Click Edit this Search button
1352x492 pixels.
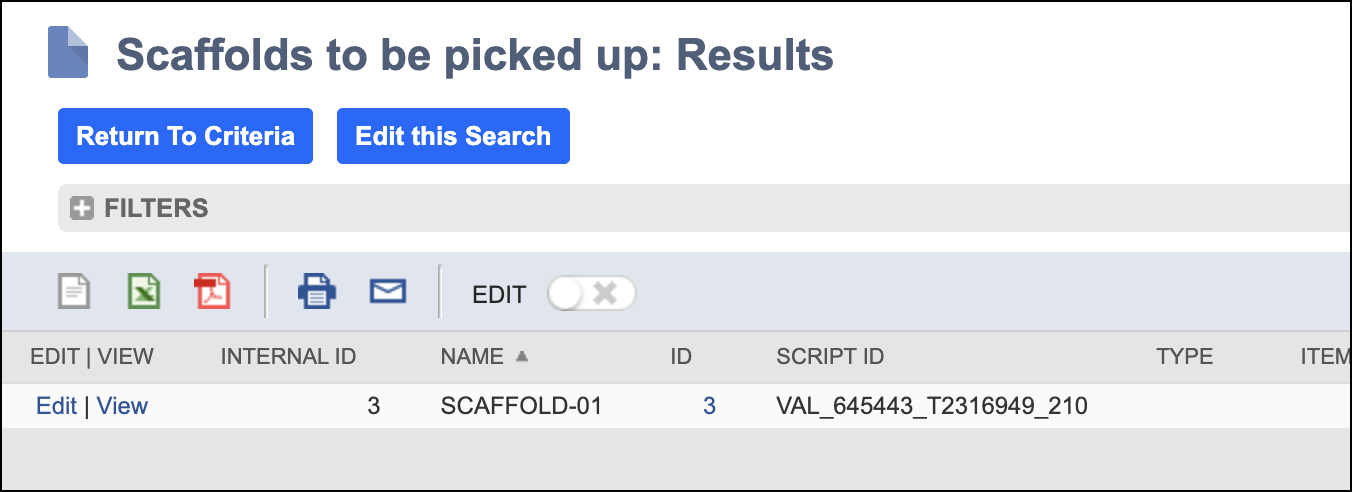453,136
